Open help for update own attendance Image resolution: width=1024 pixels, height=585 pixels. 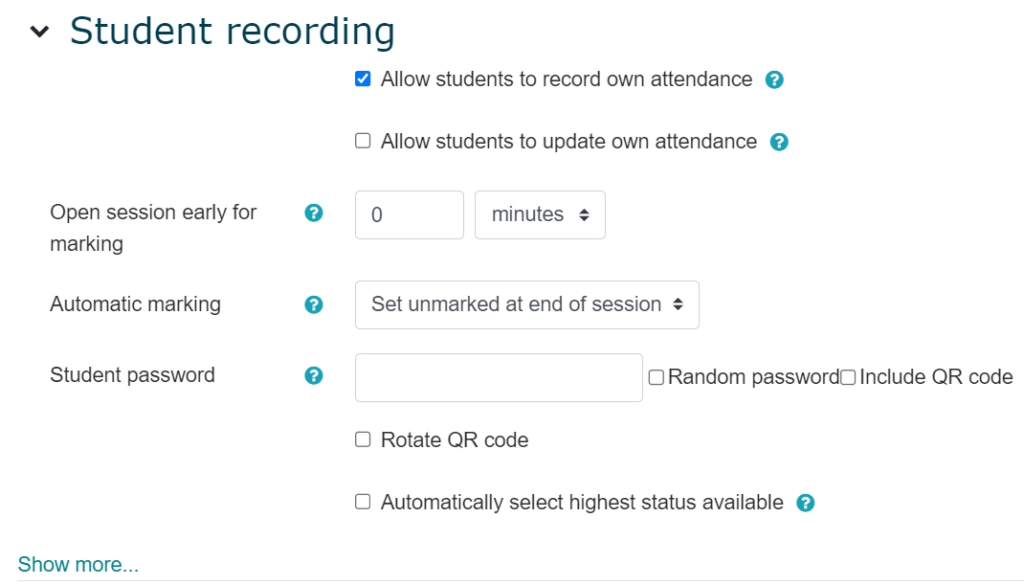tap(779, 142)
